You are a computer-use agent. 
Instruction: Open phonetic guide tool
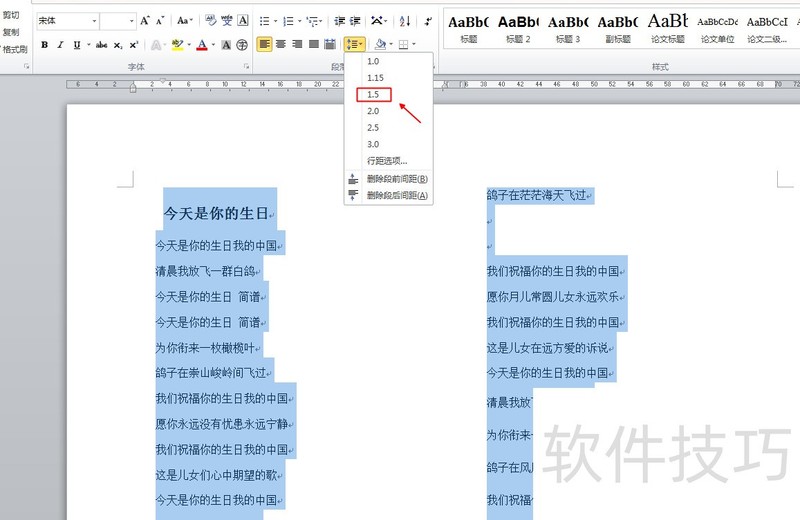pos(227,21)
